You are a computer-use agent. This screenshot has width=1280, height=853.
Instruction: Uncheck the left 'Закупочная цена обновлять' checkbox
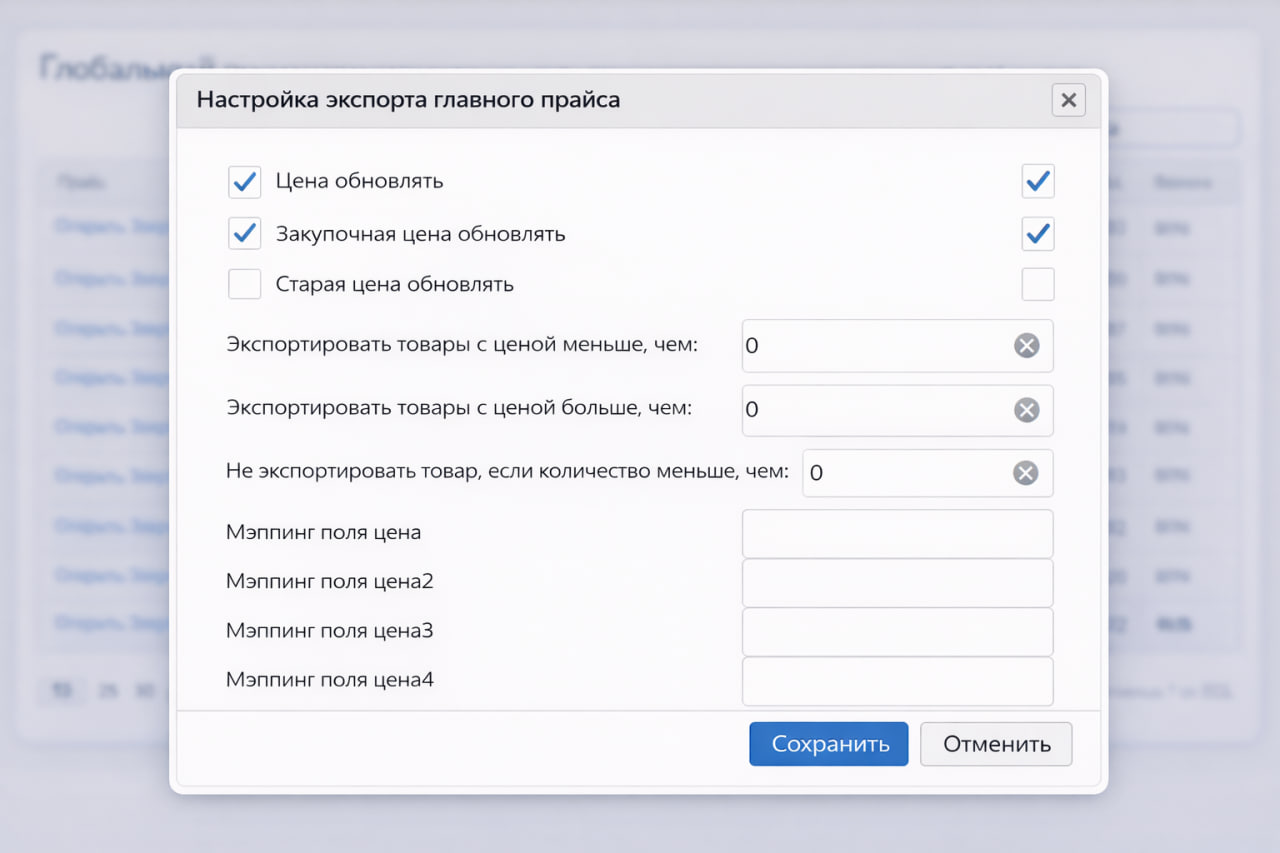click(245, 234)
